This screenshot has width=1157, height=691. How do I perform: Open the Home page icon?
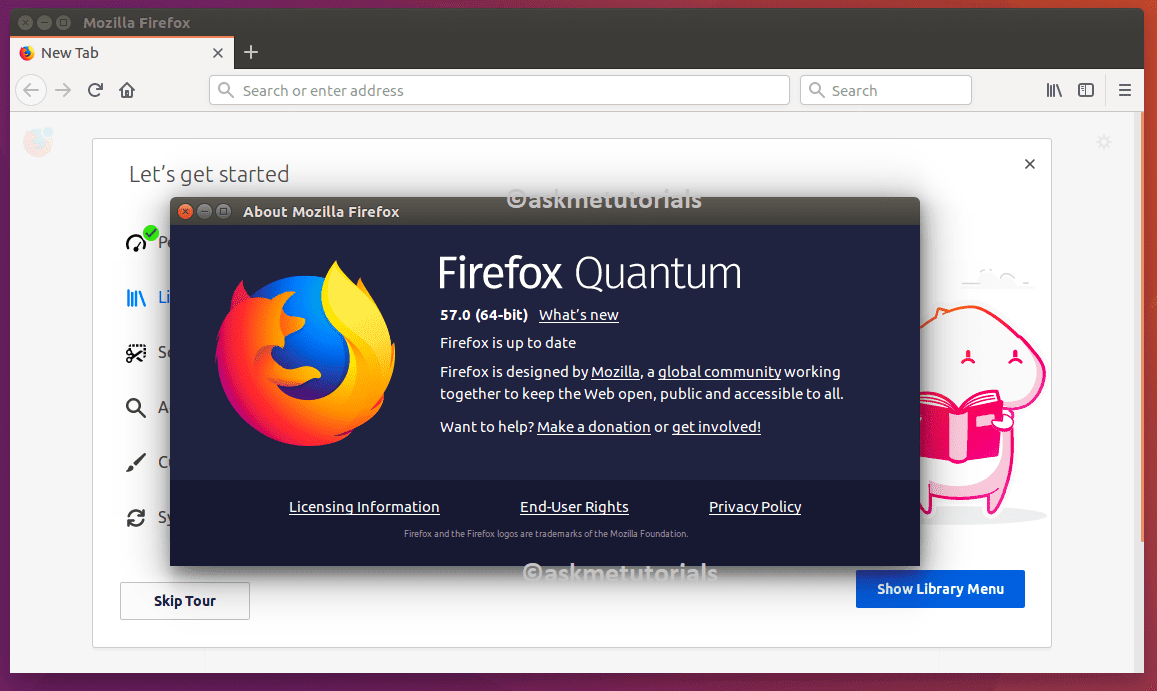tap(127, 90)
